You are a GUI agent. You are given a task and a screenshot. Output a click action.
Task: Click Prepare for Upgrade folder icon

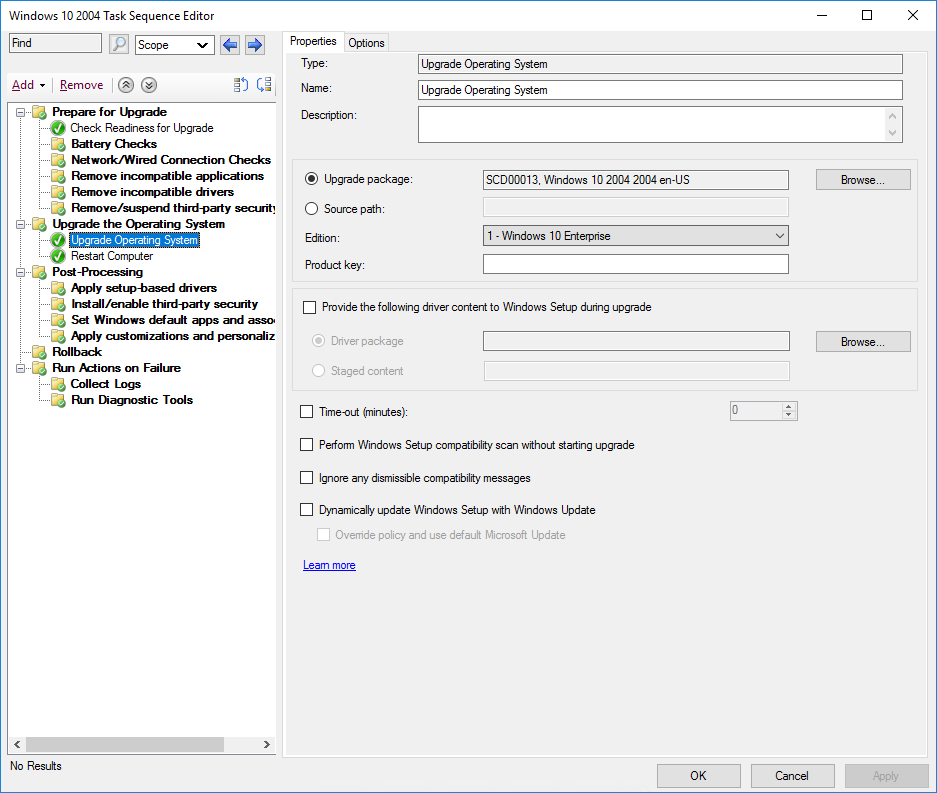(39, 112)
